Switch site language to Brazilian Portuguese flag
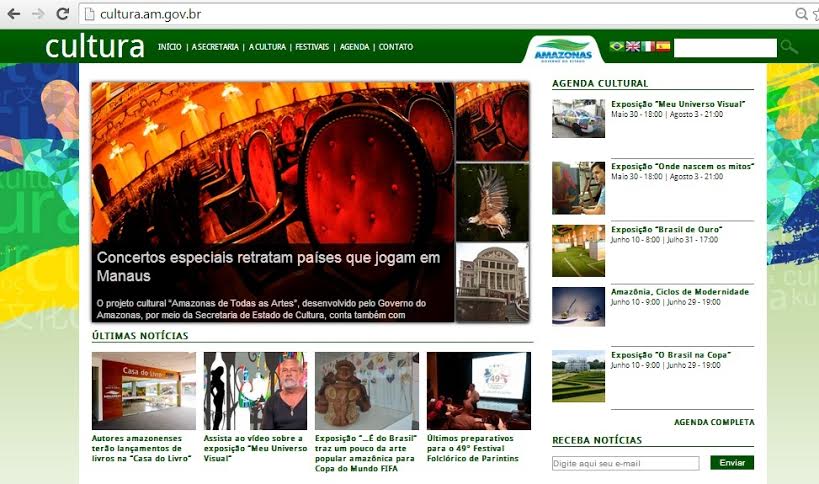Viewport: 819px width, 484px height. (617, 46)
